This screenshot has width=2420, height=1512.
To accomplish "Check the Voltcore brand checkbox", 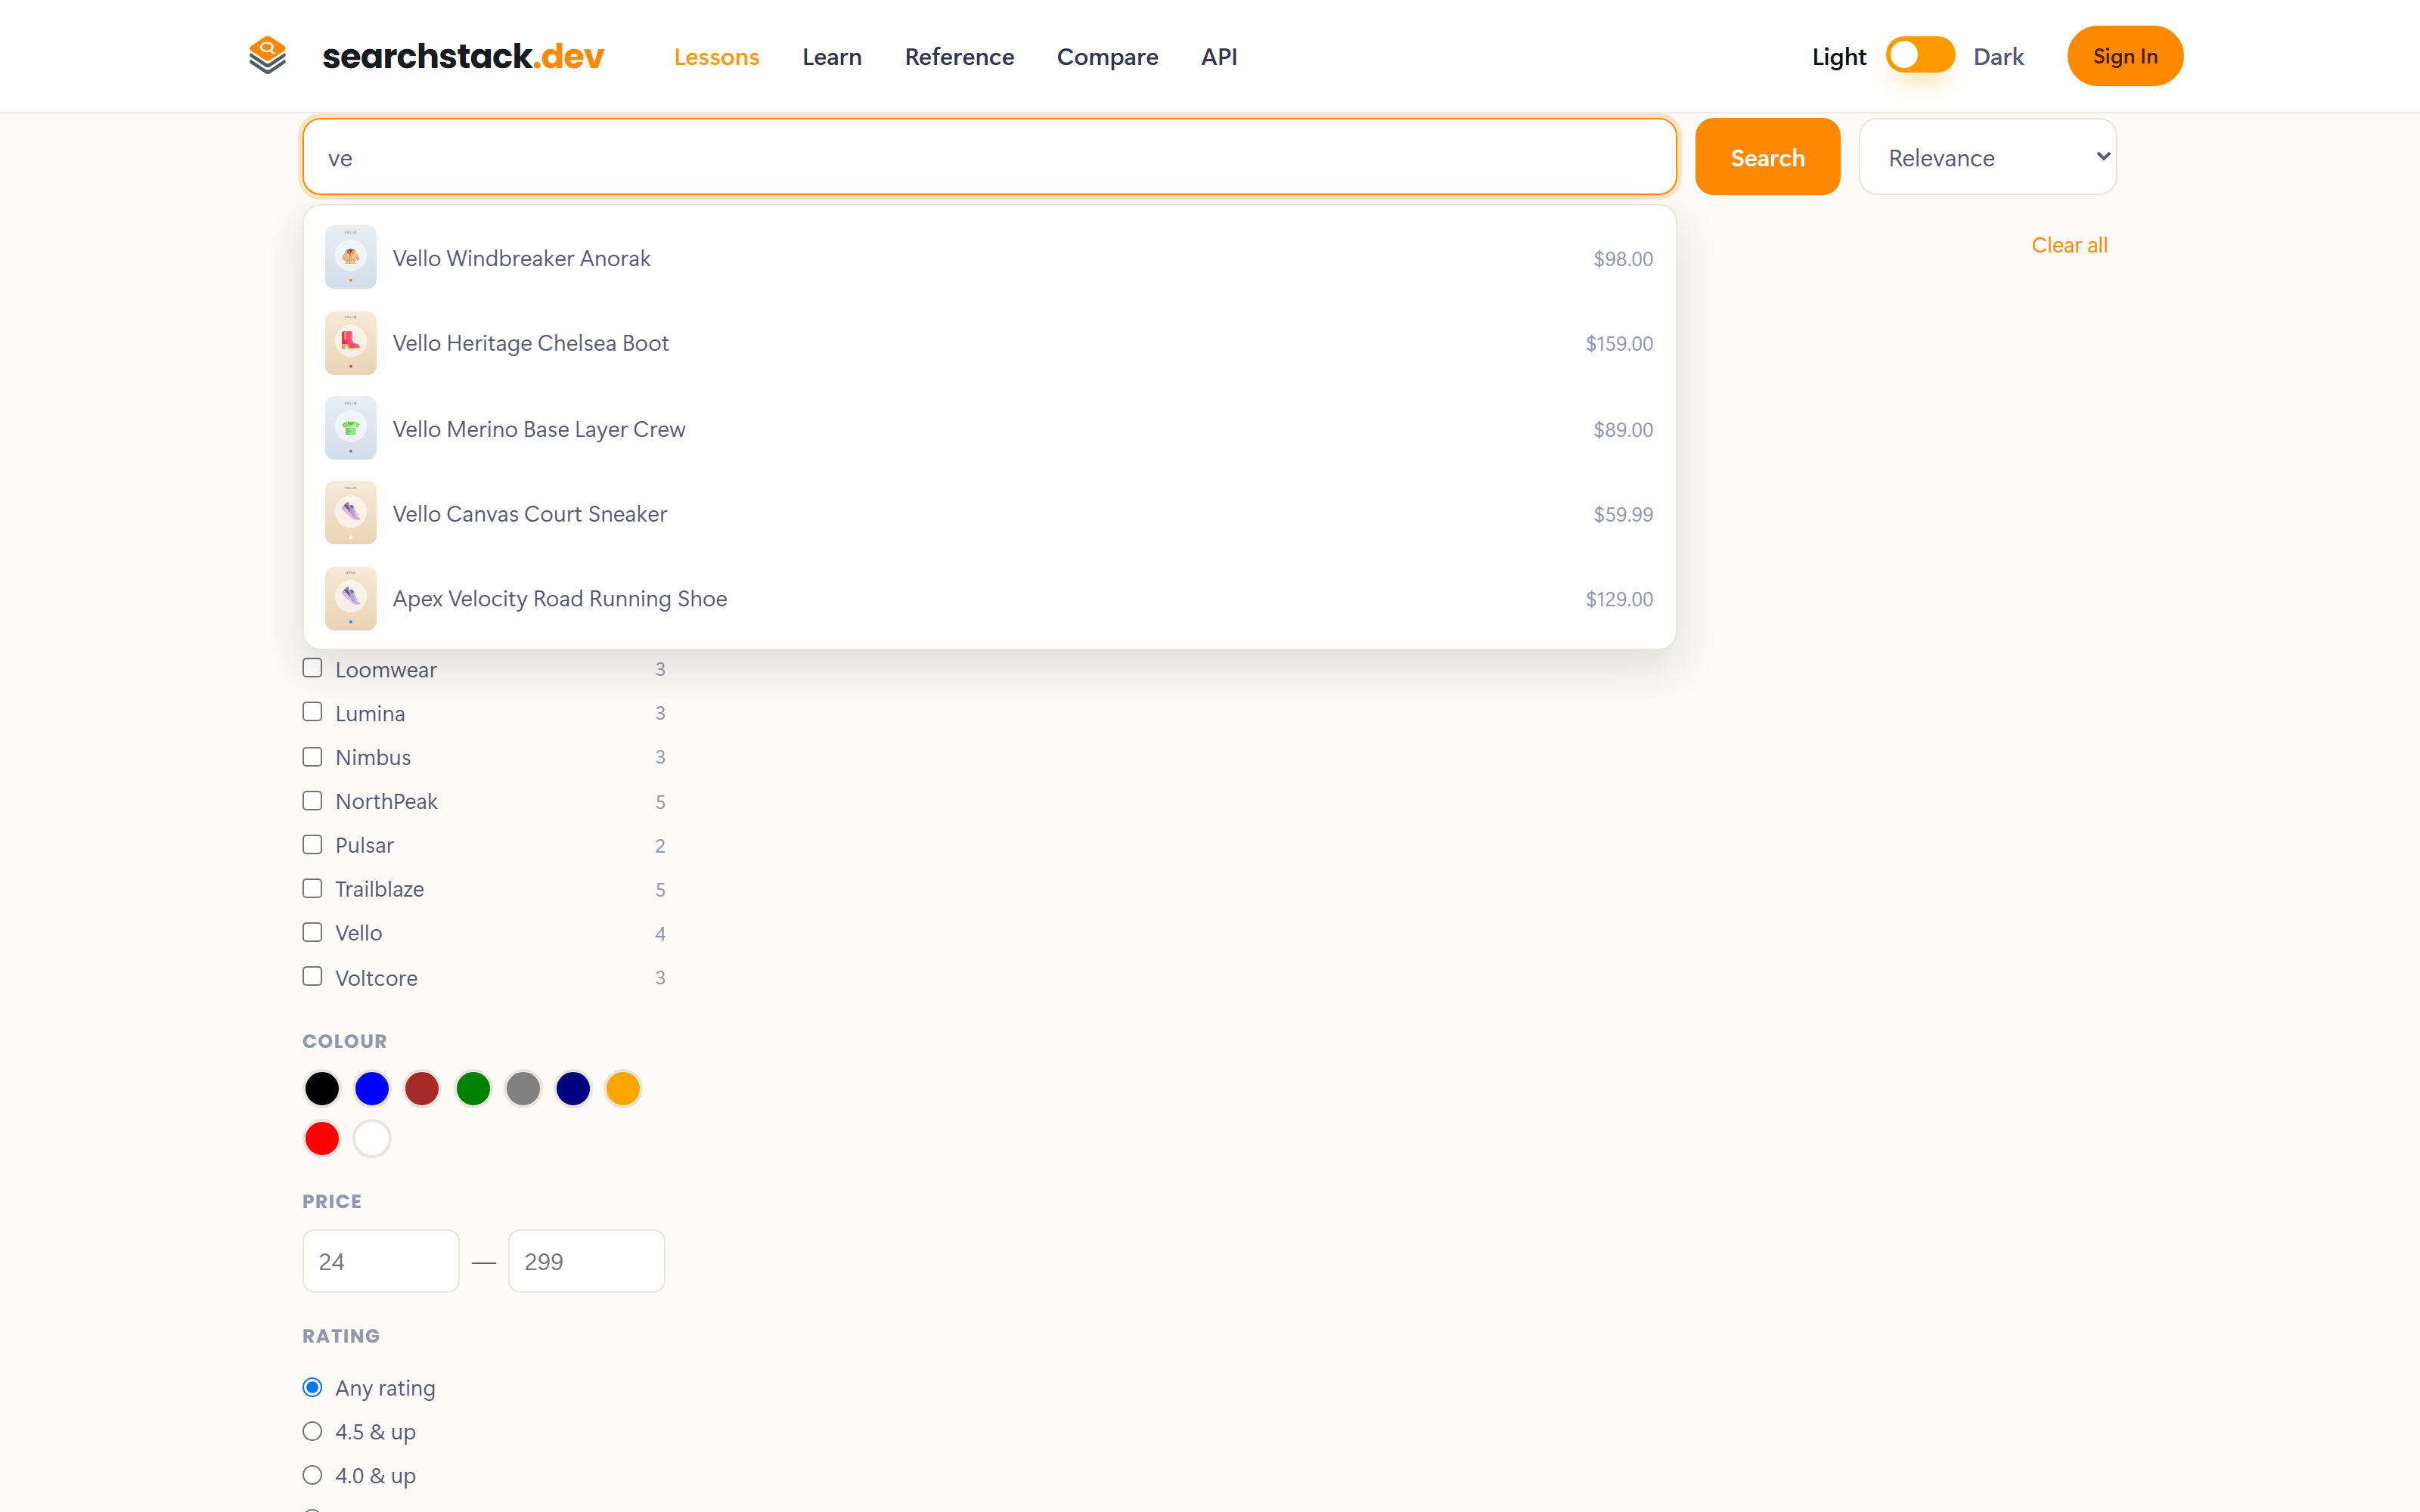I will click(x=312, y=976).
